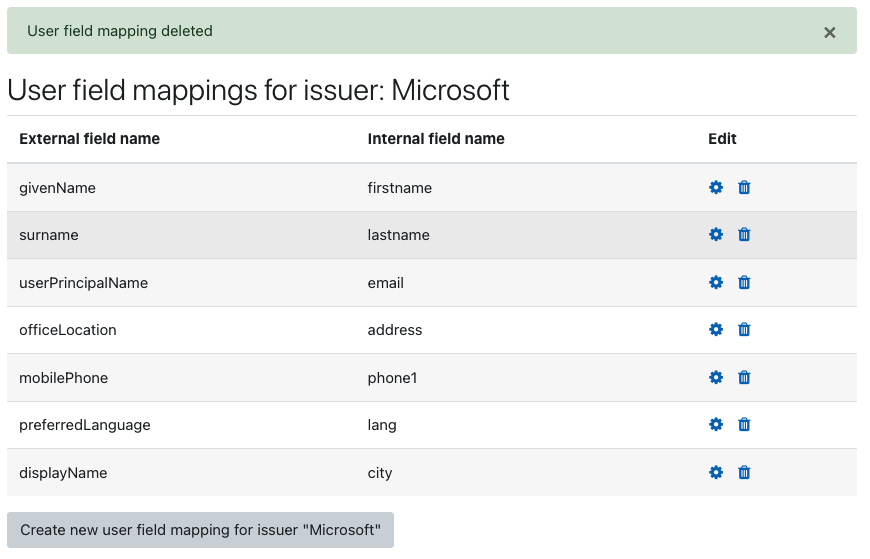Remove the userPrincipalName mapping via trash
This screenshot has height=559, width=870.
click(x=744, y=283)
